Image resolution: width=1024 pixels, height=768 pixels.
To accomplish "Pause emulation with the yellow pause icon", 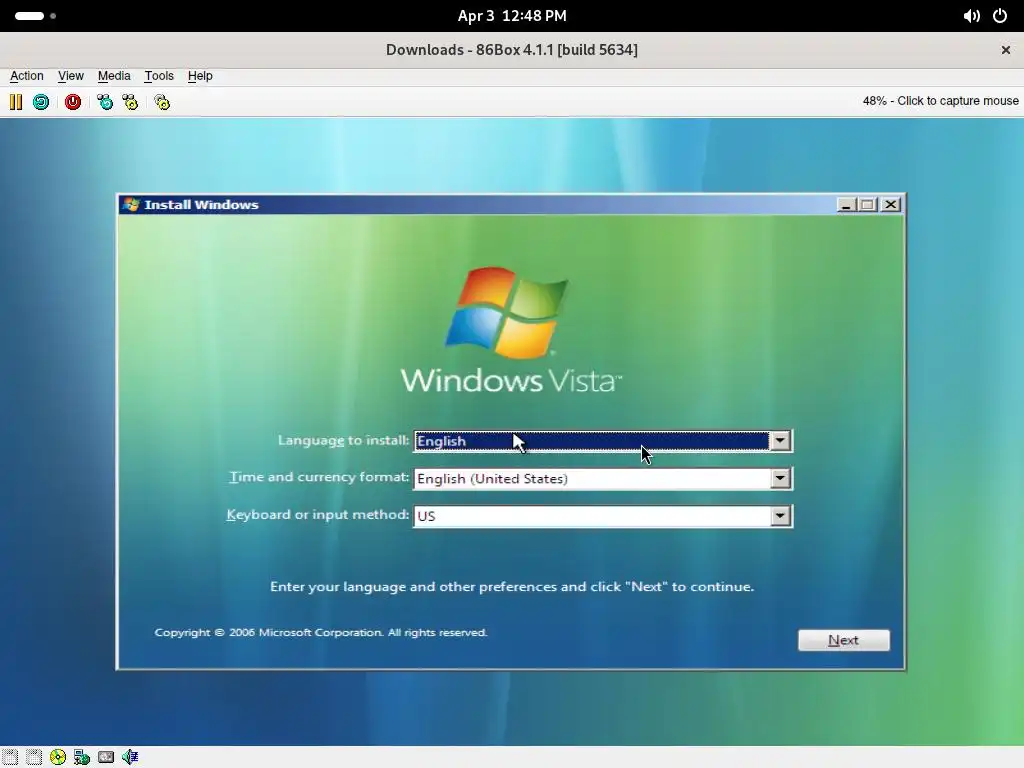I will coord(16,102).
